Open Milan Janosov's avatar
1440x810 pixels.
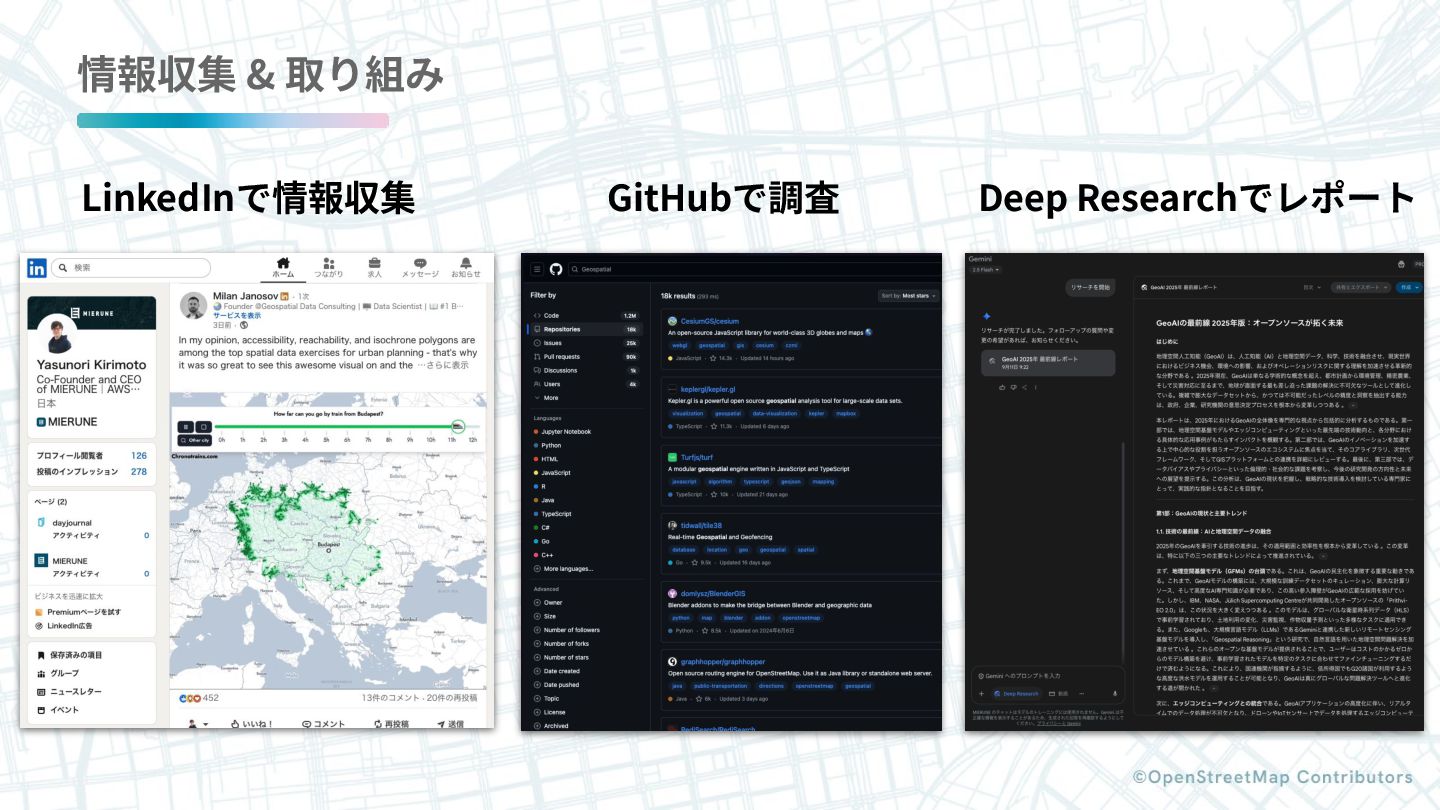(x=194, y=306)
